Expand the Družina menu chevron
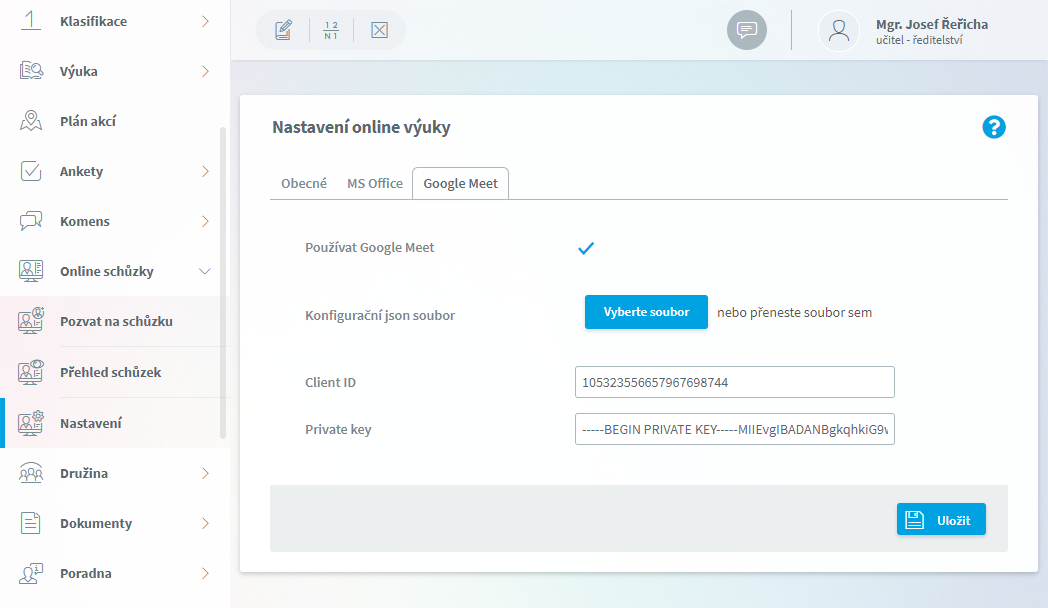1048x608 pixels. (205, 473)
